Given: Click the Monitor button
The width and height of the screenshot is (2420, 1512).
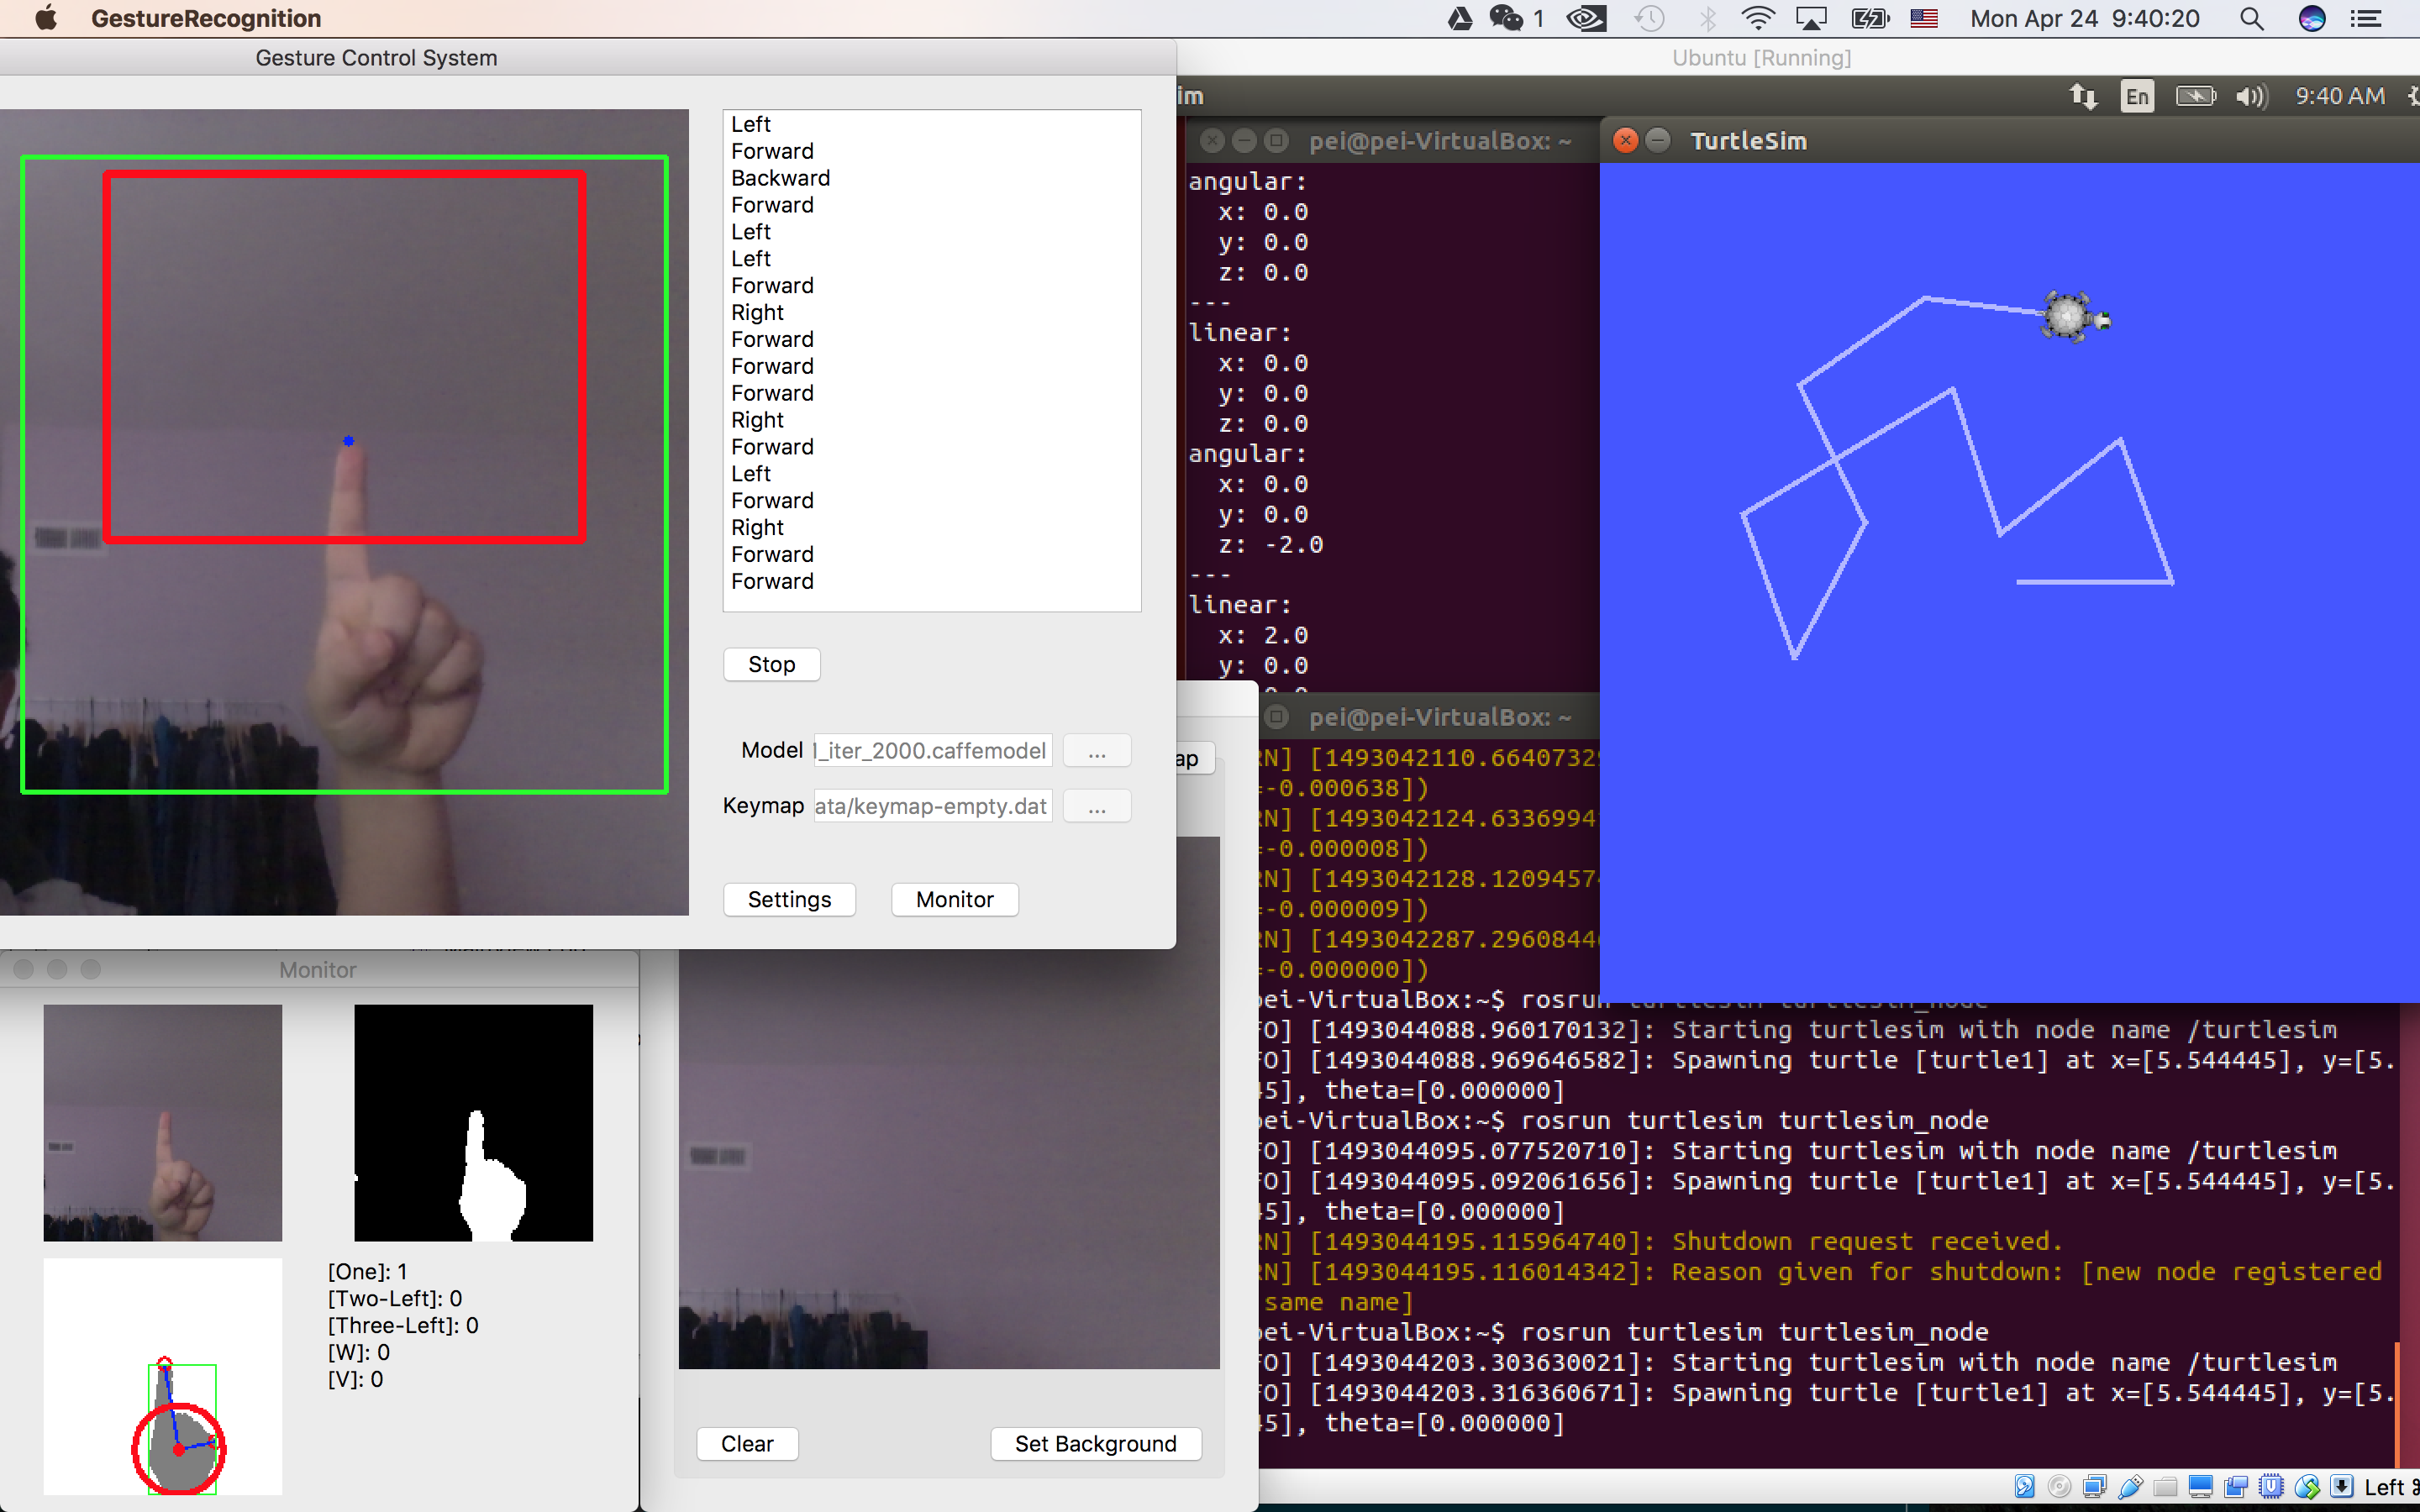Looking at the screenshot, I should coord(954,899).
